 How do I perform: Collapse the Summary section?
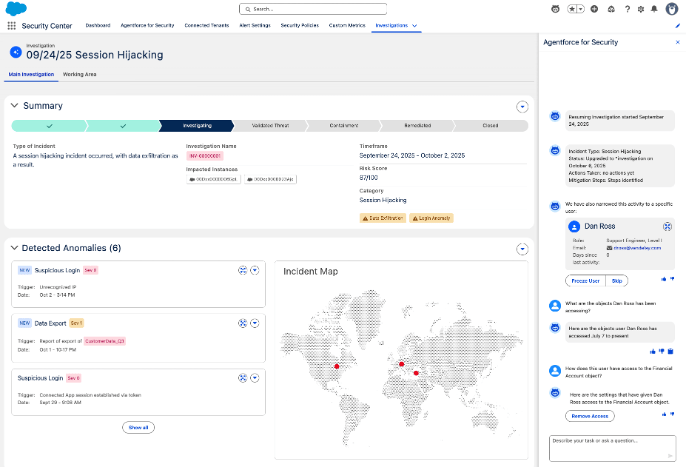[x=13, y=105]
